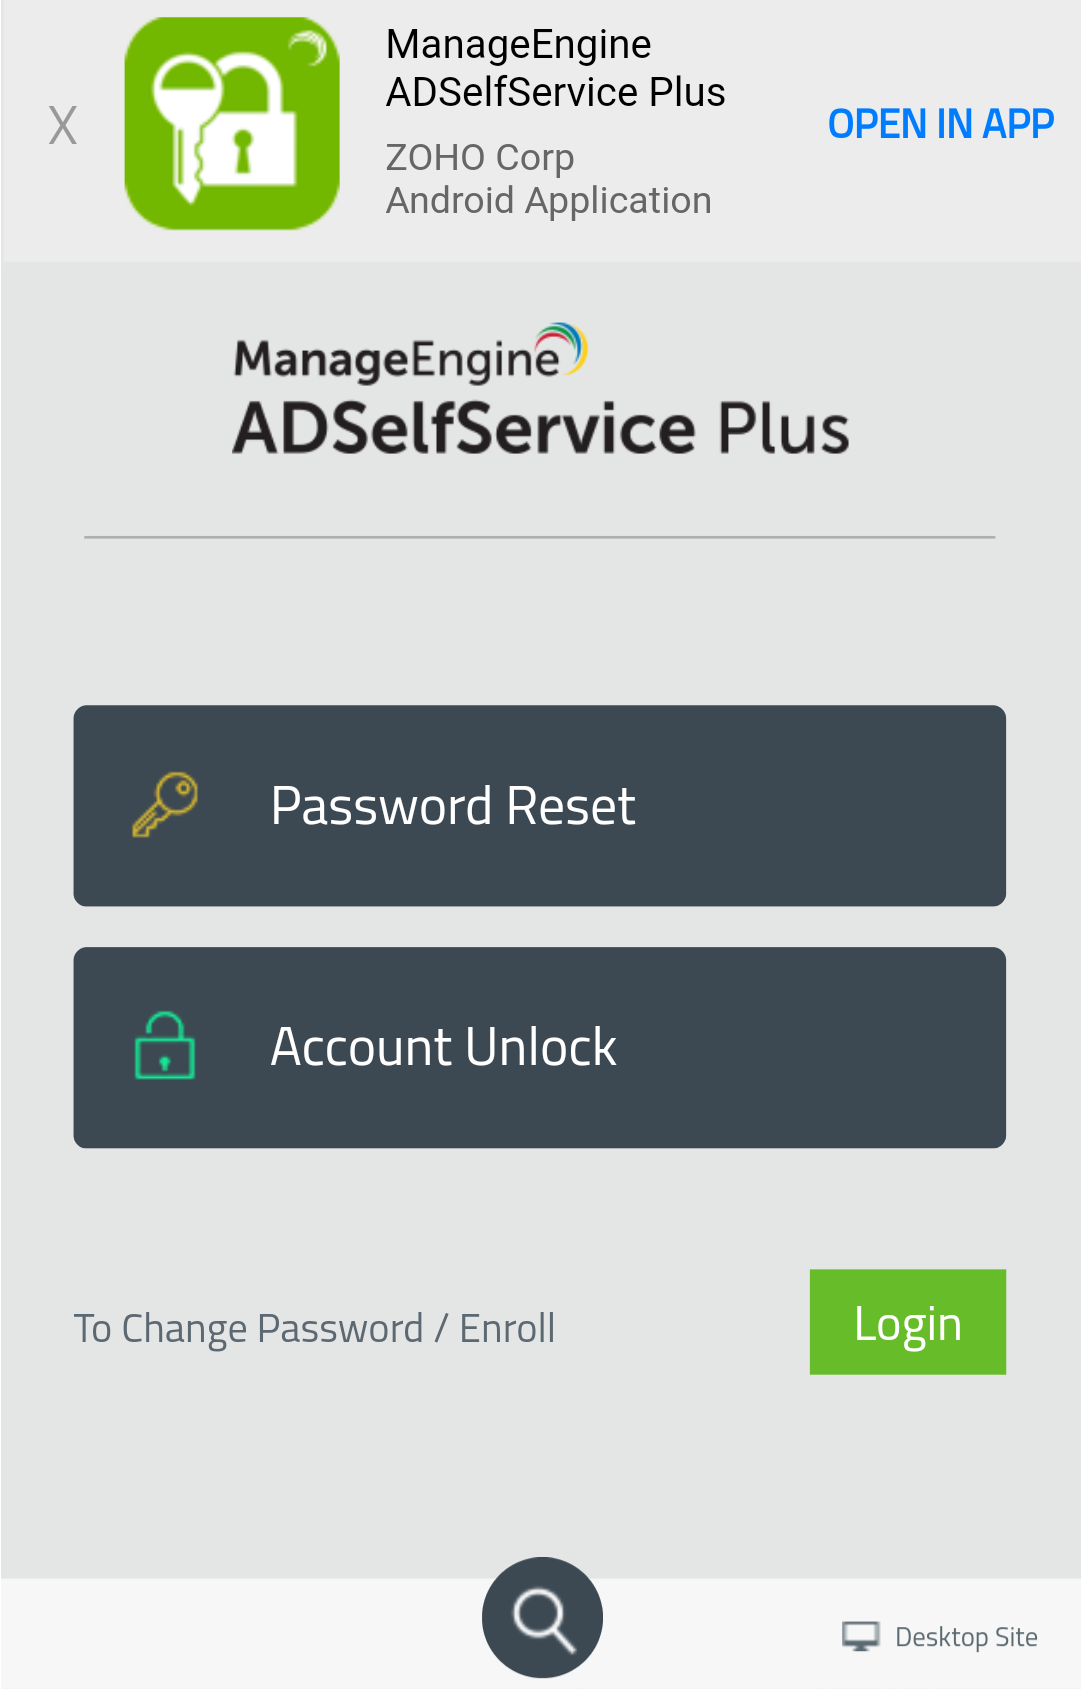Open the search magnifier at the bottom

pyautogui.click(x=541, y=1618)
